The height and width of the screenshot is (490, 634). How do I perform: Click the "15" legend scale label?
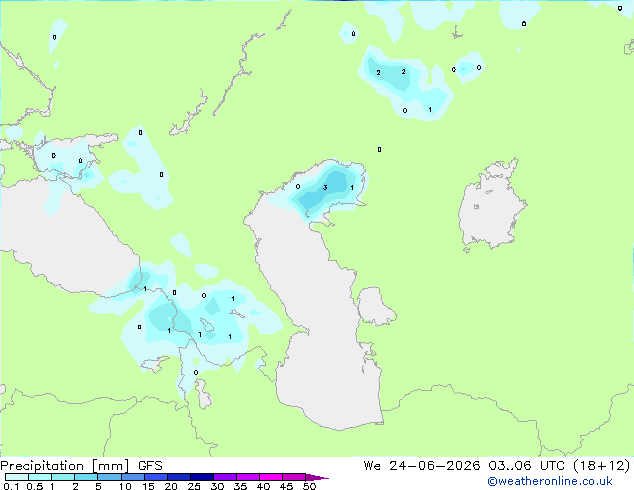click(148, 486)
